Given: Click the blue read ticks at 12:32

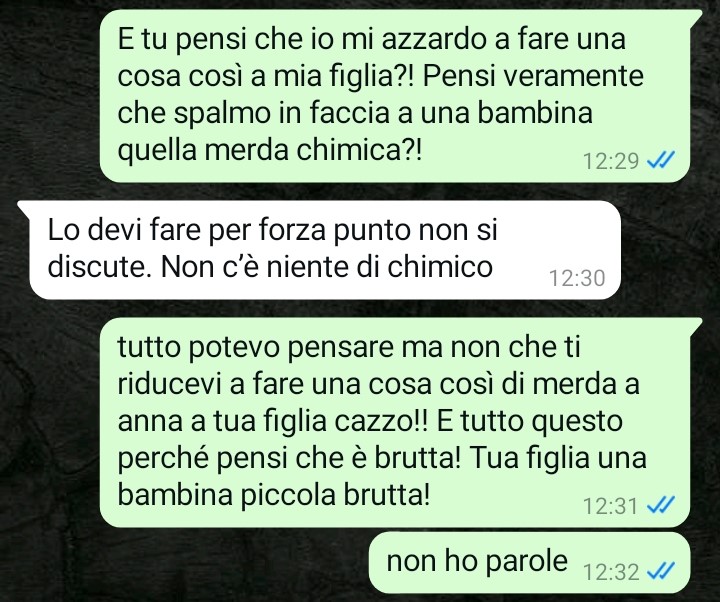Looking at the screenshot, I should [x=660, y=572].
